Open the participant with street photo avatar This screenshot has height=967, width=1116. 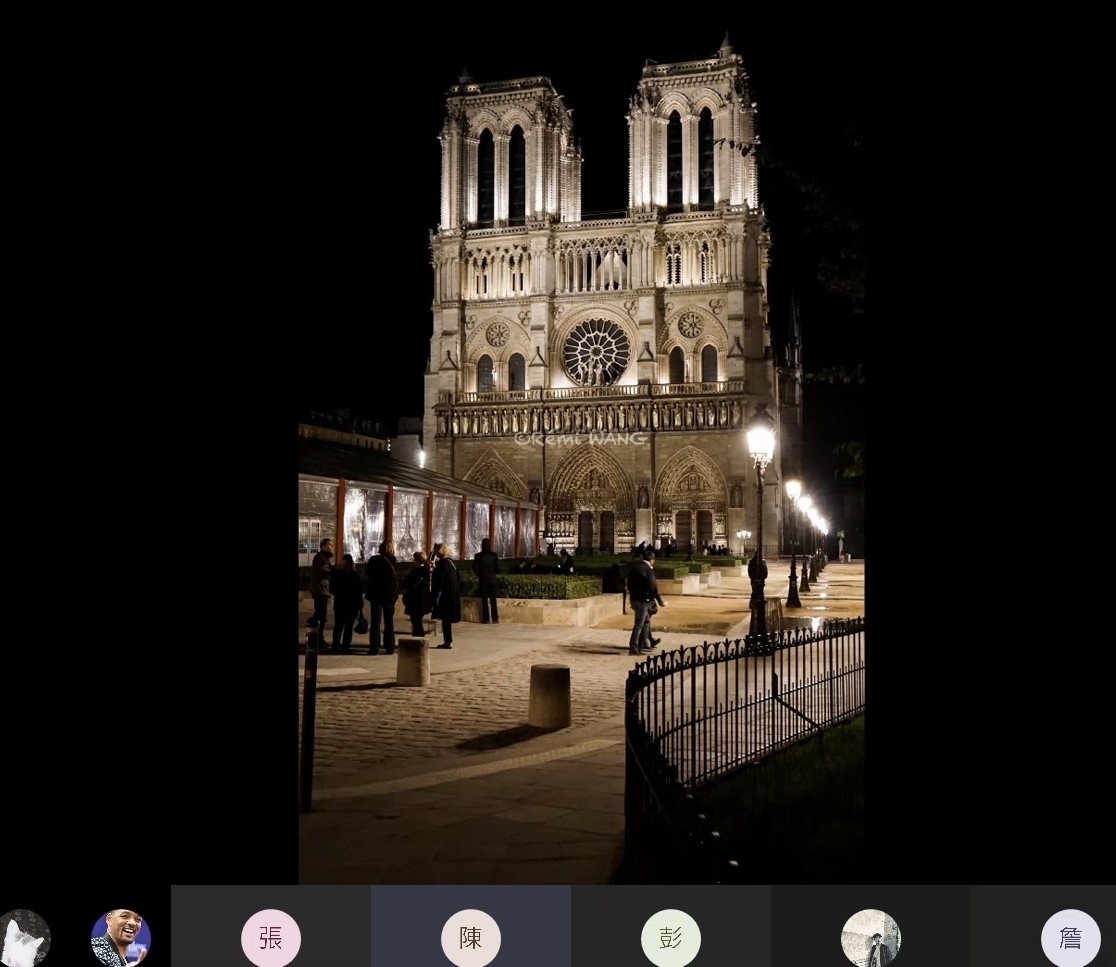click(871, 938)
